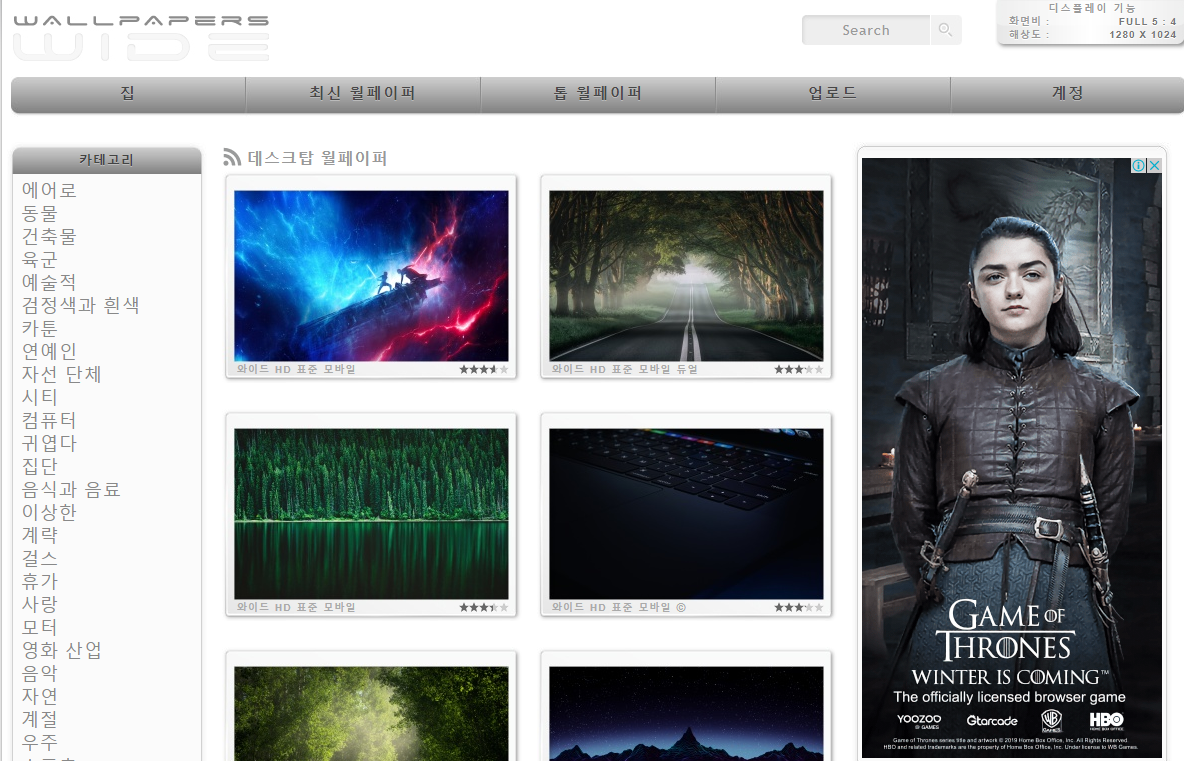Click 와이드 tag under Star Wars wallpaper

click(253, 369)
